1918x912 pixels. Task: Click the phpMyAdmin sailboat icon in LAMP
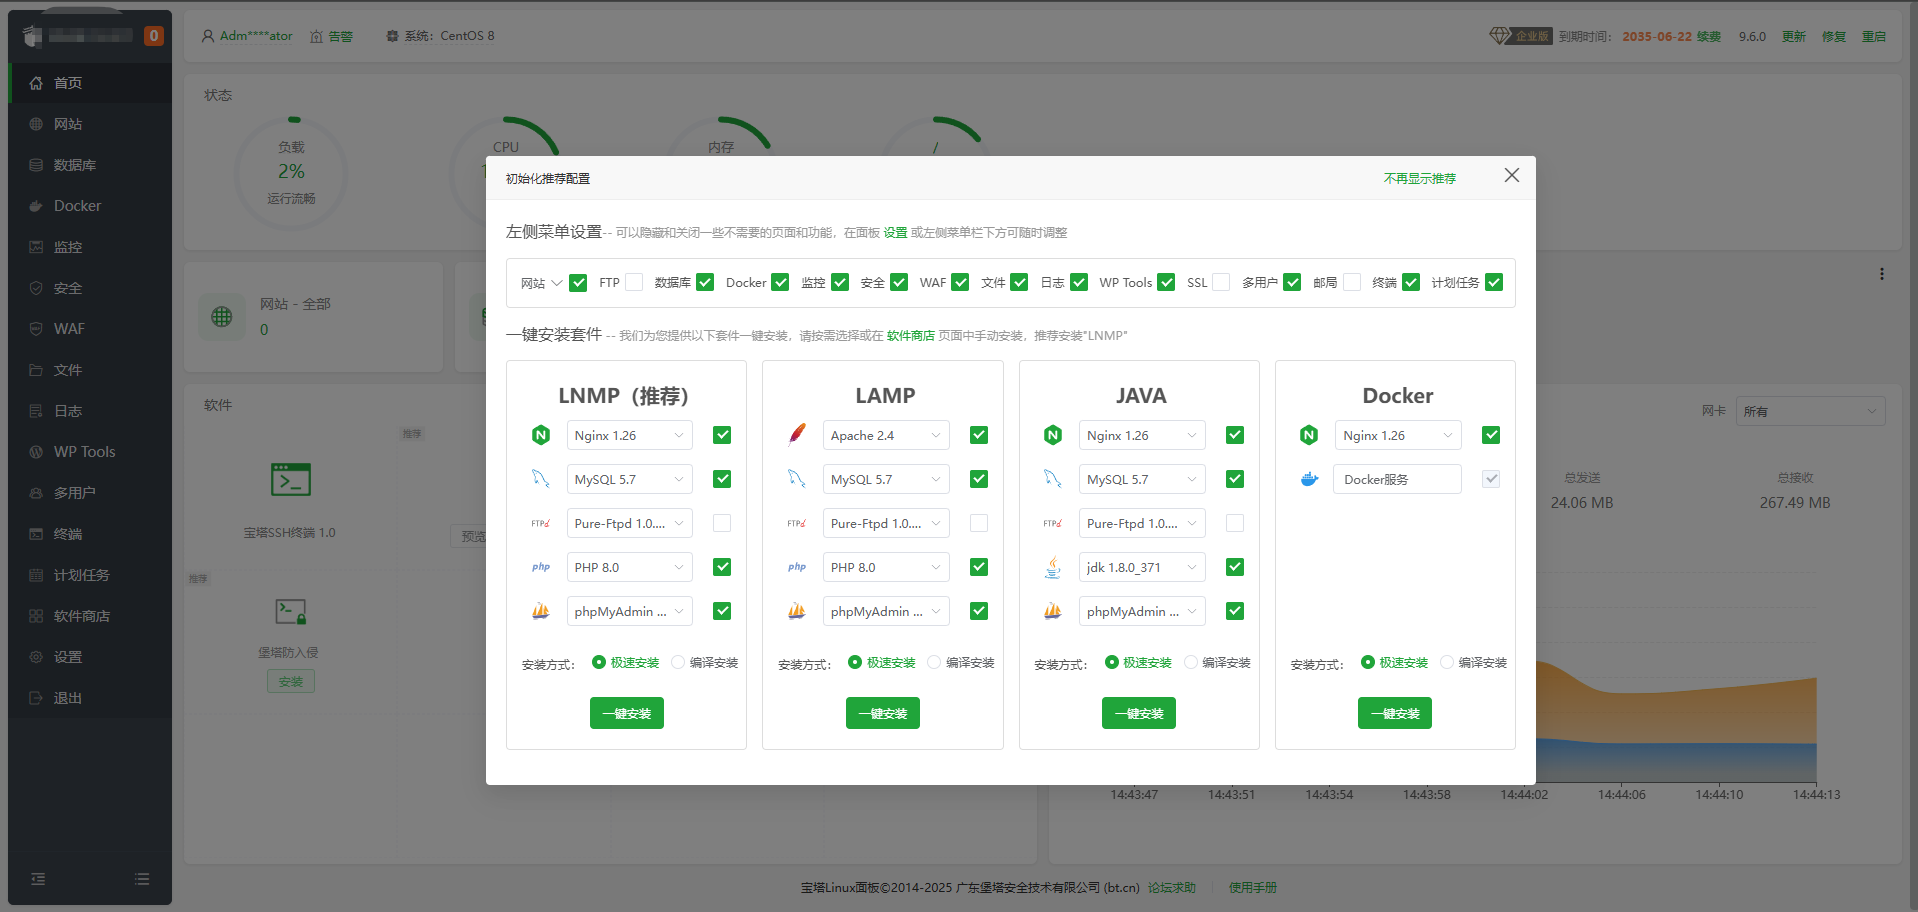click(x=797, y=611)
